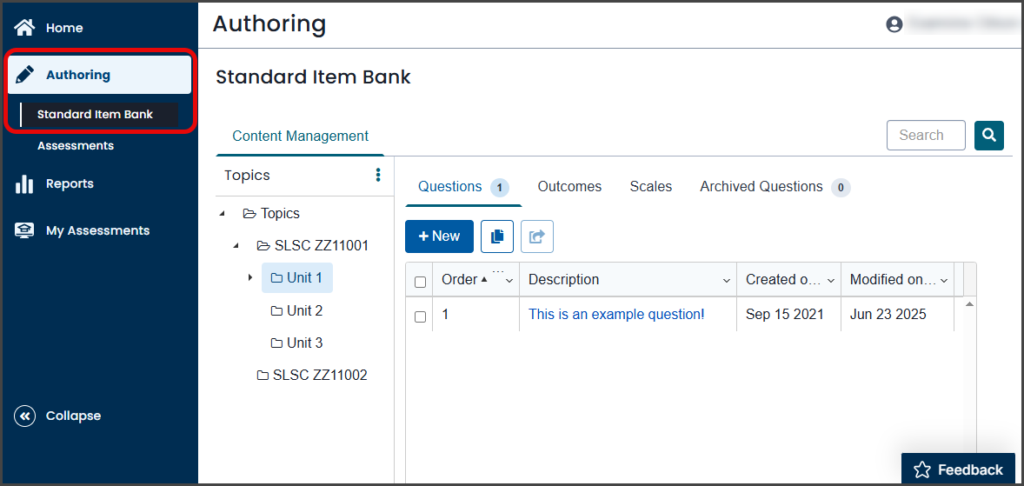Viewport: 1024px width, 486px height.
Task: Click the Home house icon in sidebar
Action: tap(25, 28)
